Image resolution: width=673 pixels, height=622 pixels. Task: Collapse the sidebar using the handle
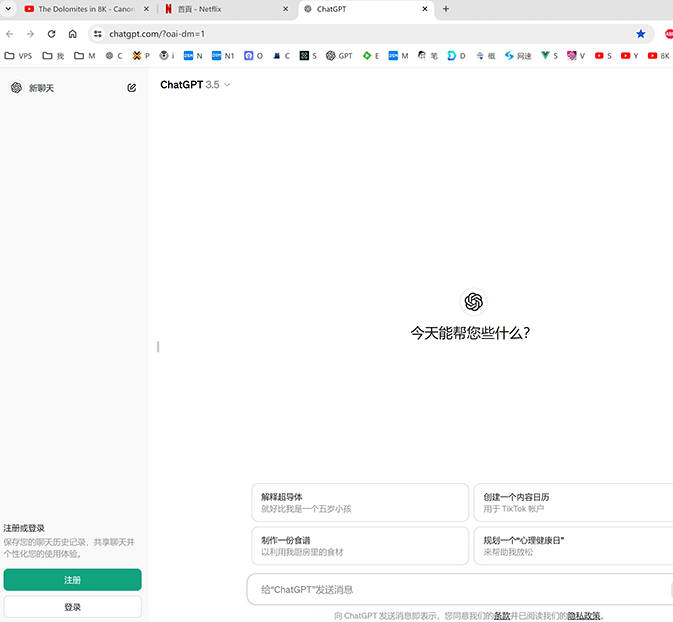[158, 346]
